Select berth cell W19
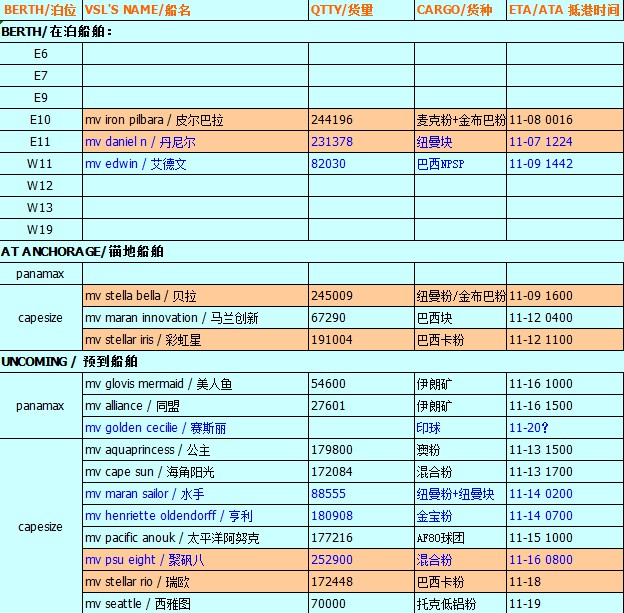The height and width of the screenshot is (613, 624). tap(41, 229)
